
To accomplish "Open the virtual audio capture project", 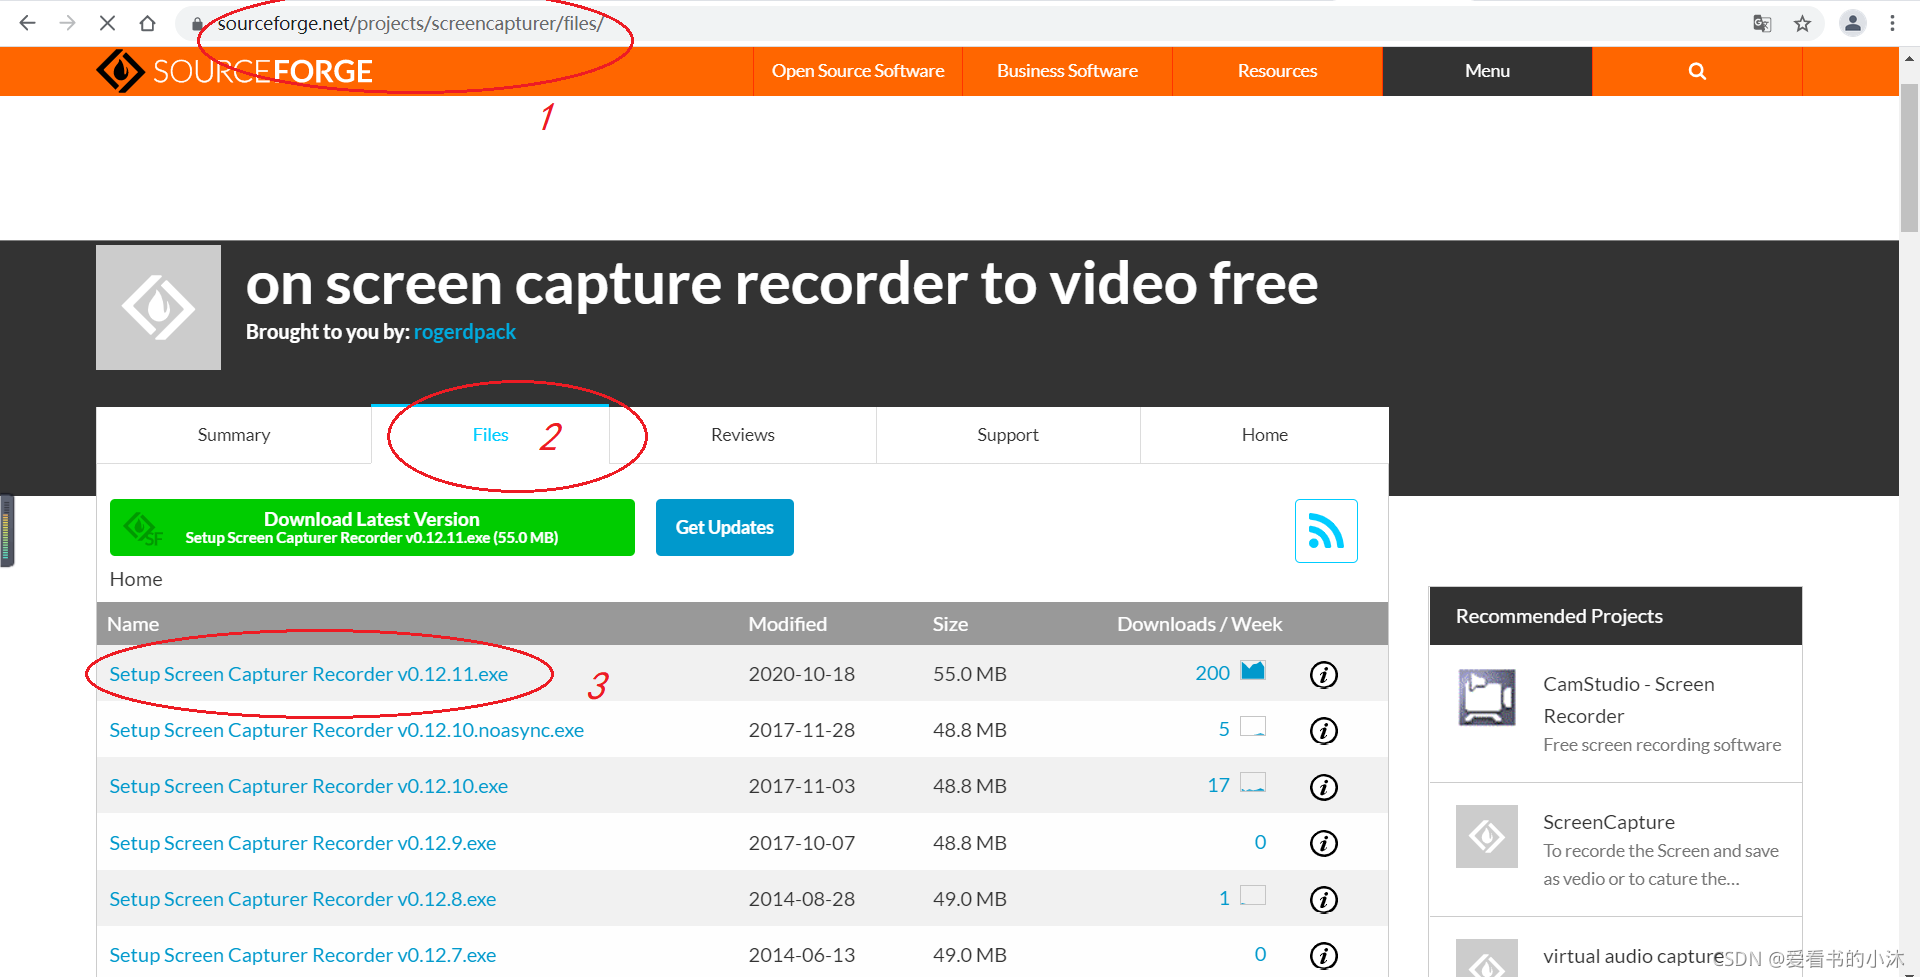I will click(1634, 956).
